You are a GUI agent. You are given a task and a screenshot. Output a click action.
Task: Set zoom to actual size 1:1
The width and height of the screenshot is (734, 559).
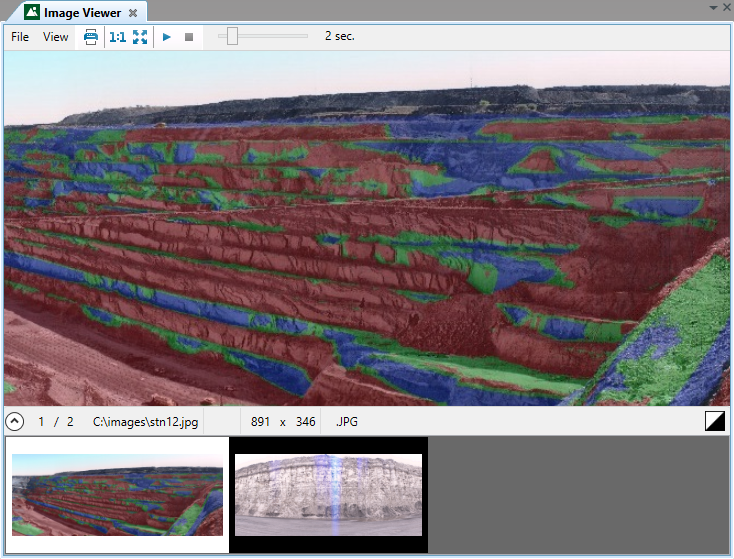pos(117,37)
